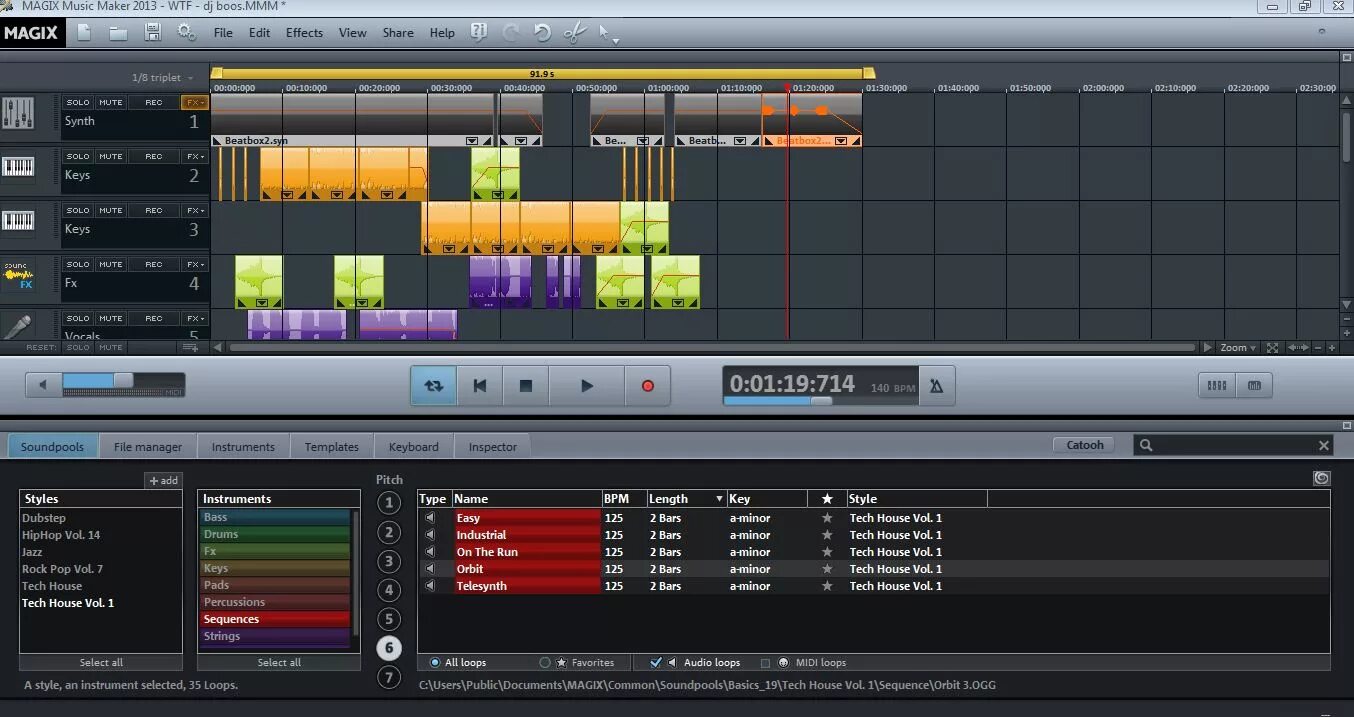Open FX dropdown on Fx track 4

click(x=194, y=264)
